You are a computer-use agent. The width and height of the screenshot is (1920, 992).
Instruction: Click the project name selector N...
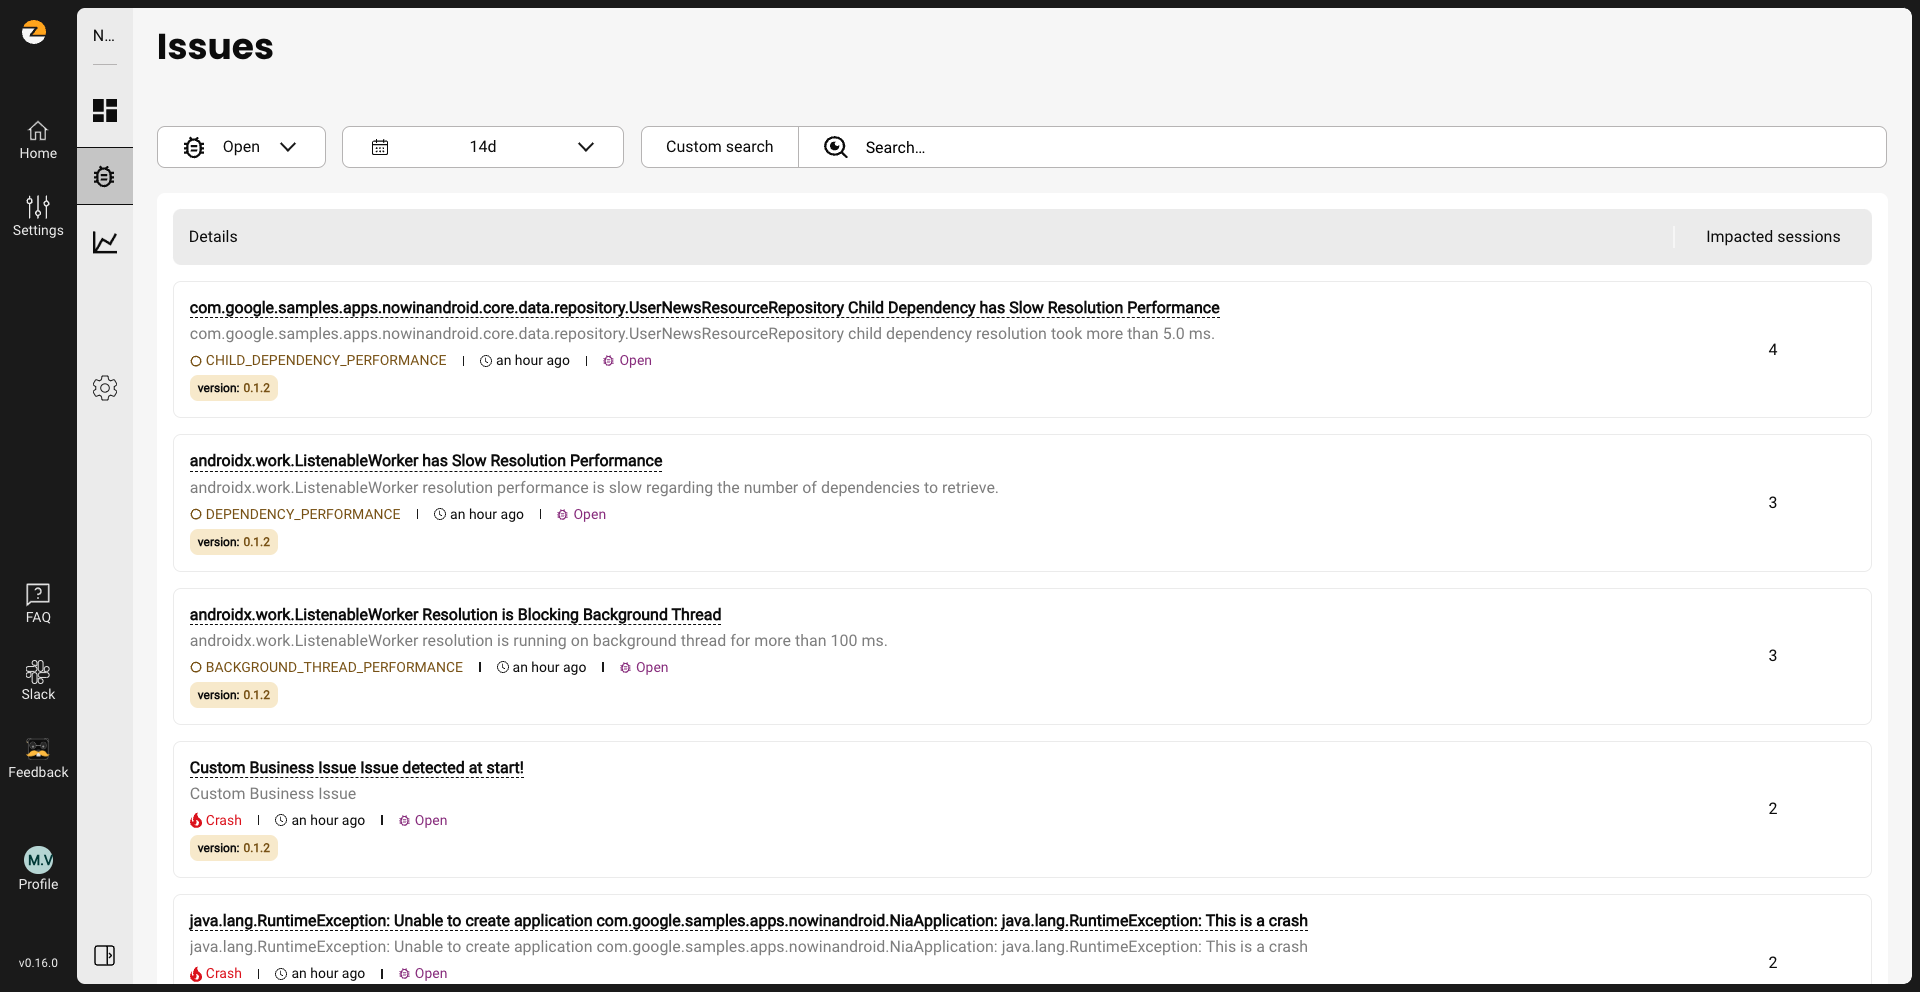(x=104, y=36)
